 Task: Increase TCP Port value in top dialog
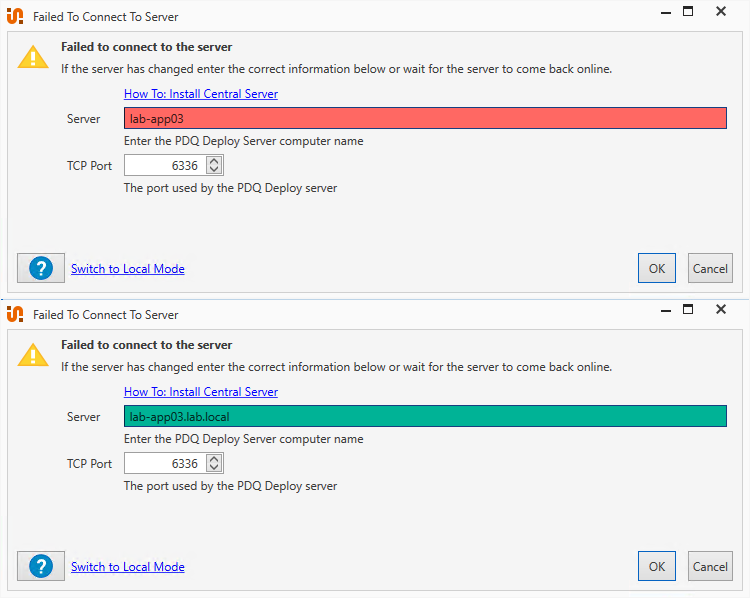(x=214, y=161)
